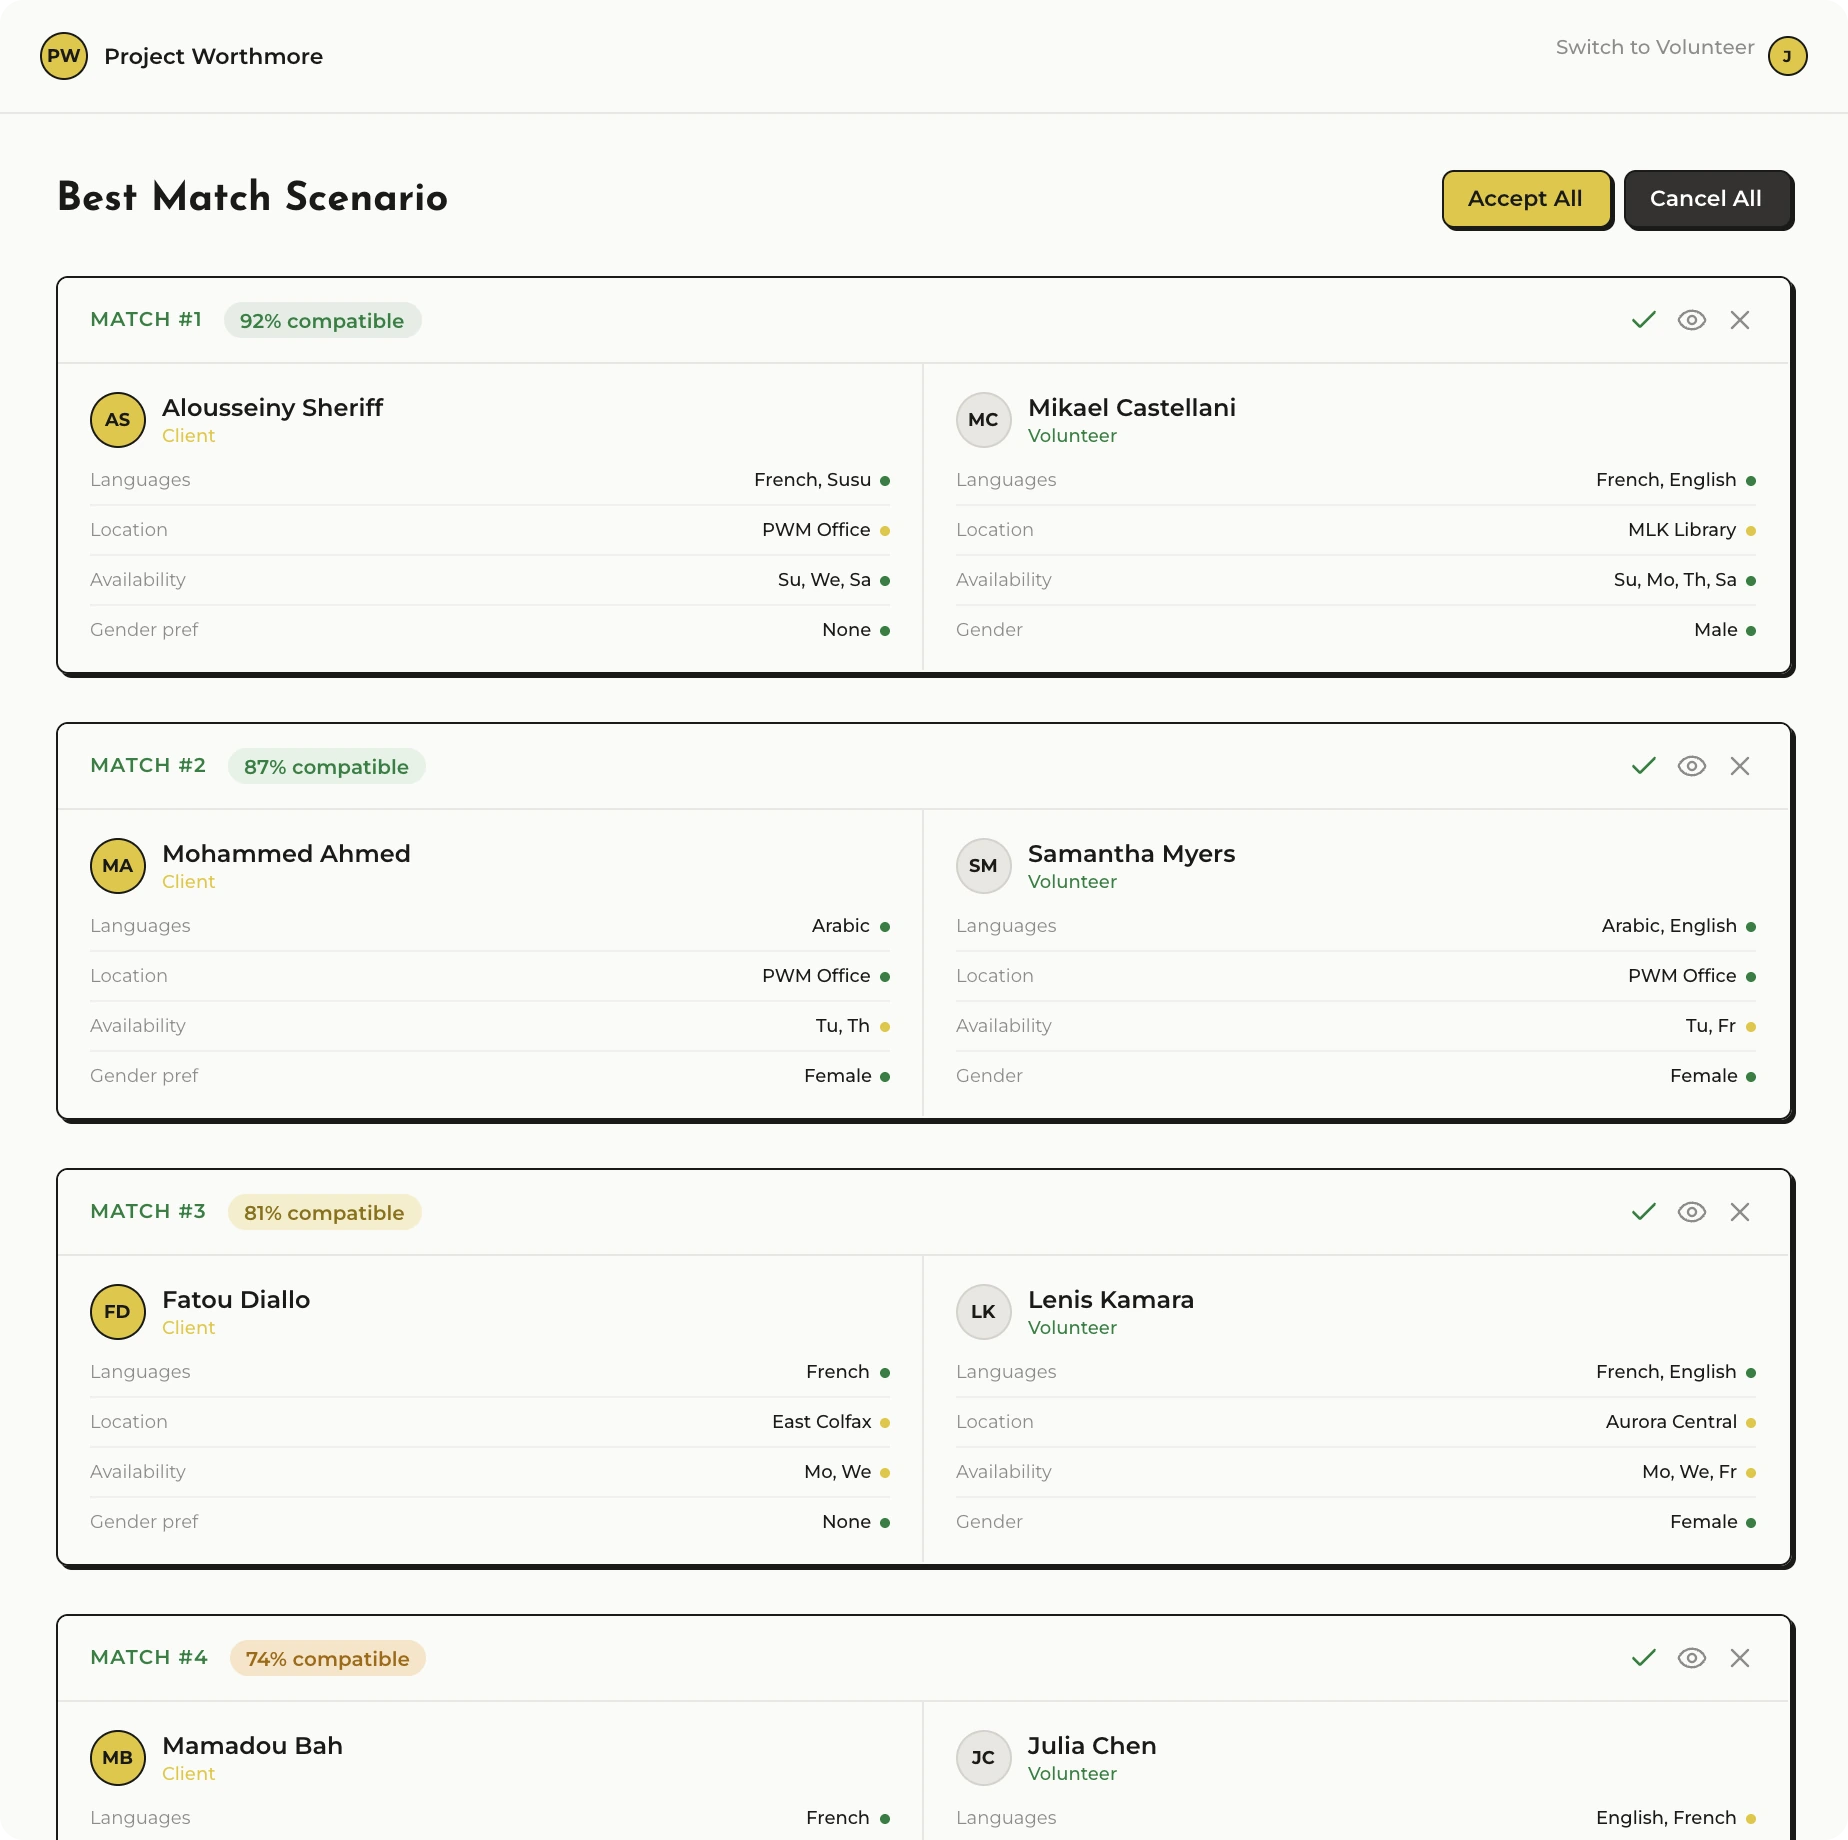Open the J user profile avatar
Screen dimensions: 1848x1840
[1787, 56]
